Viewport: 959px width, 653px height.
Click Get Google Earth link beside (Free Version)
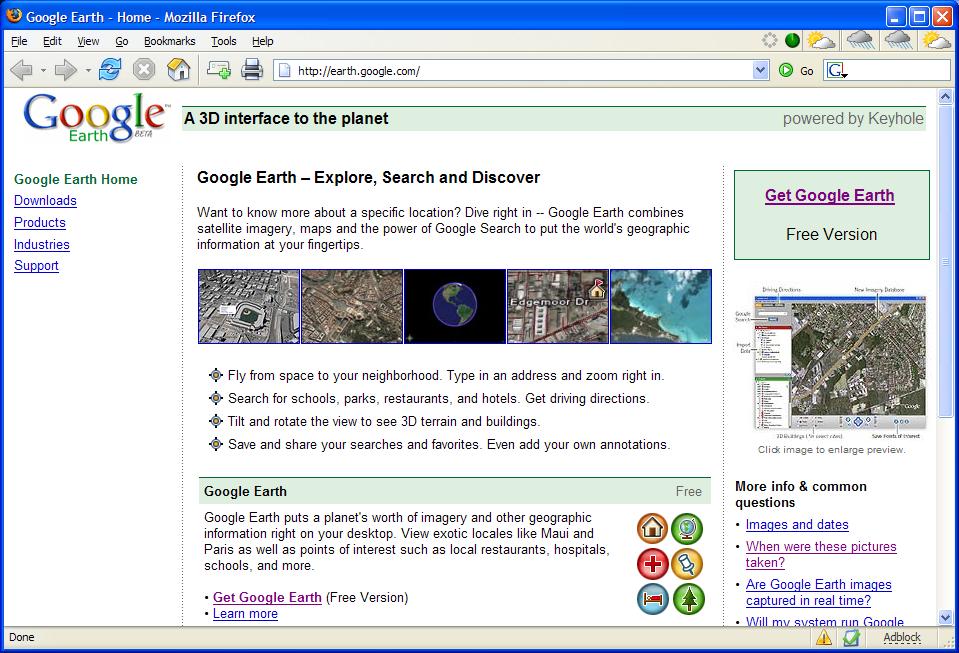[267, 597]
